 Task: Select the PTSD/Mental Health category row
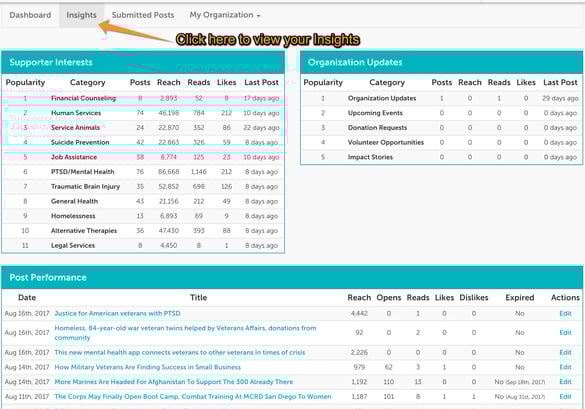tap(143, 172)
